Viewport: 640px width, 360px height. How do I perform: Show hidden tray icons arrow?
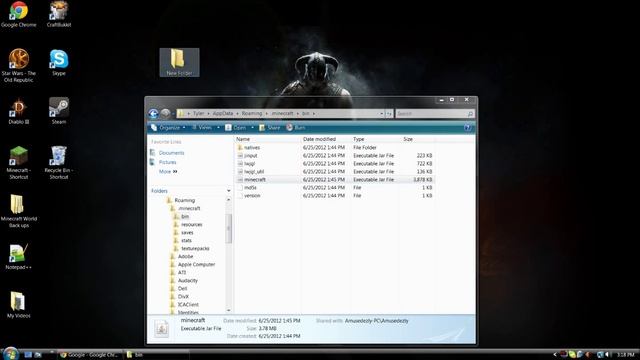(x=555, y=355)
